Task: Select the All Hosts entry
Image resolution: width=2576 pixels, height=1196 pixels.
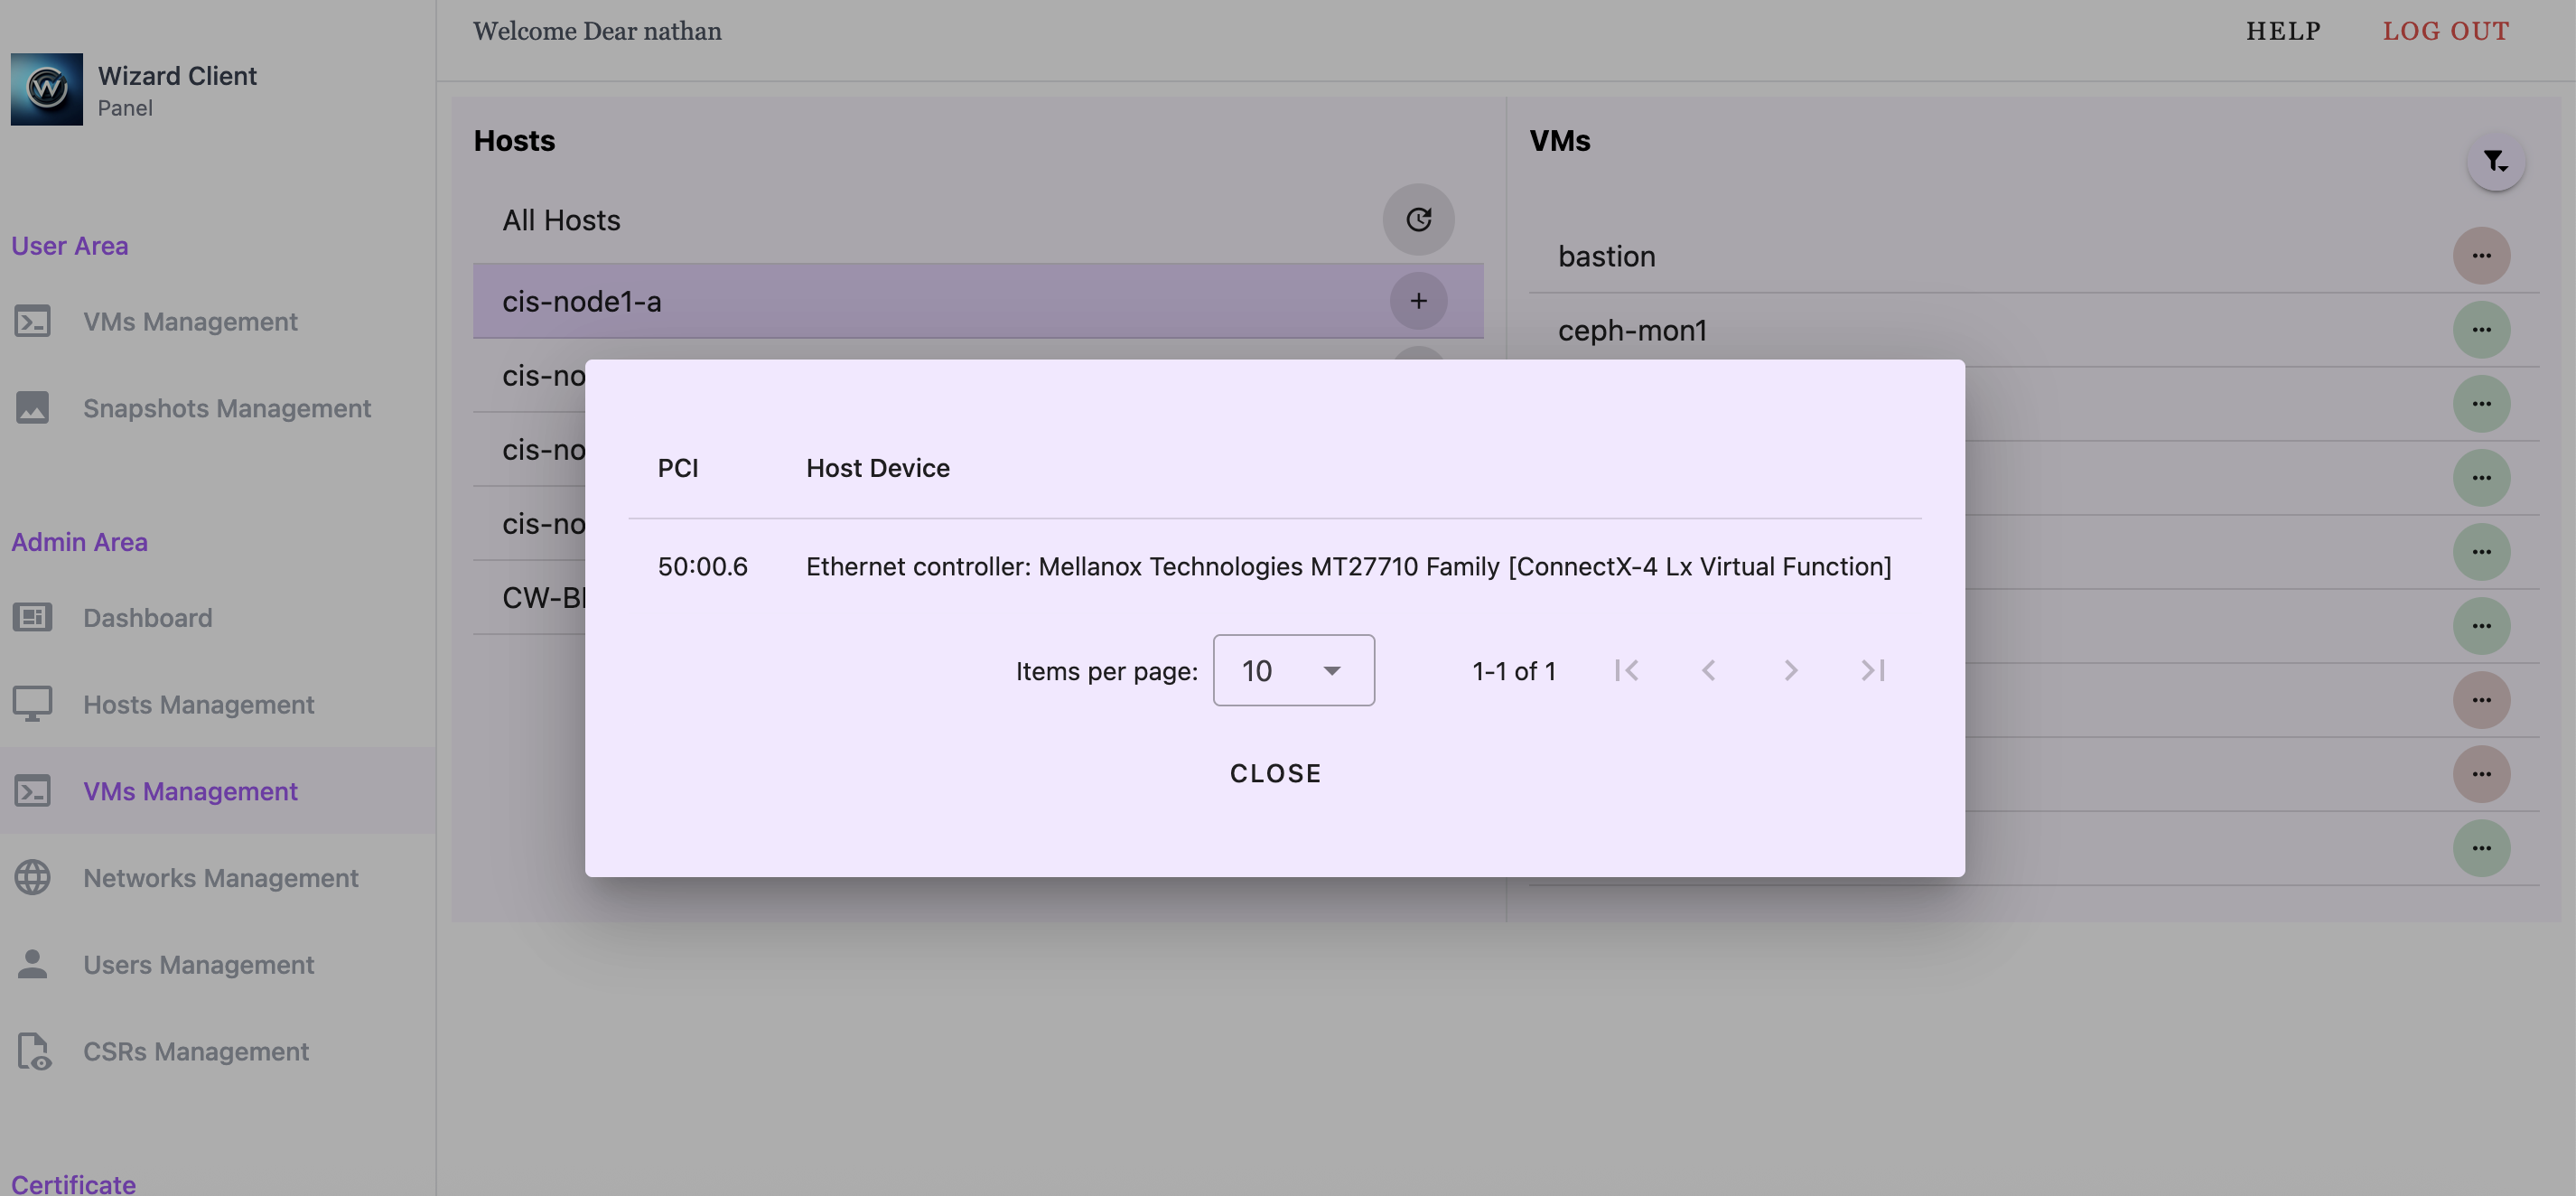Action: pyautogui.click(x=560, y=219)
